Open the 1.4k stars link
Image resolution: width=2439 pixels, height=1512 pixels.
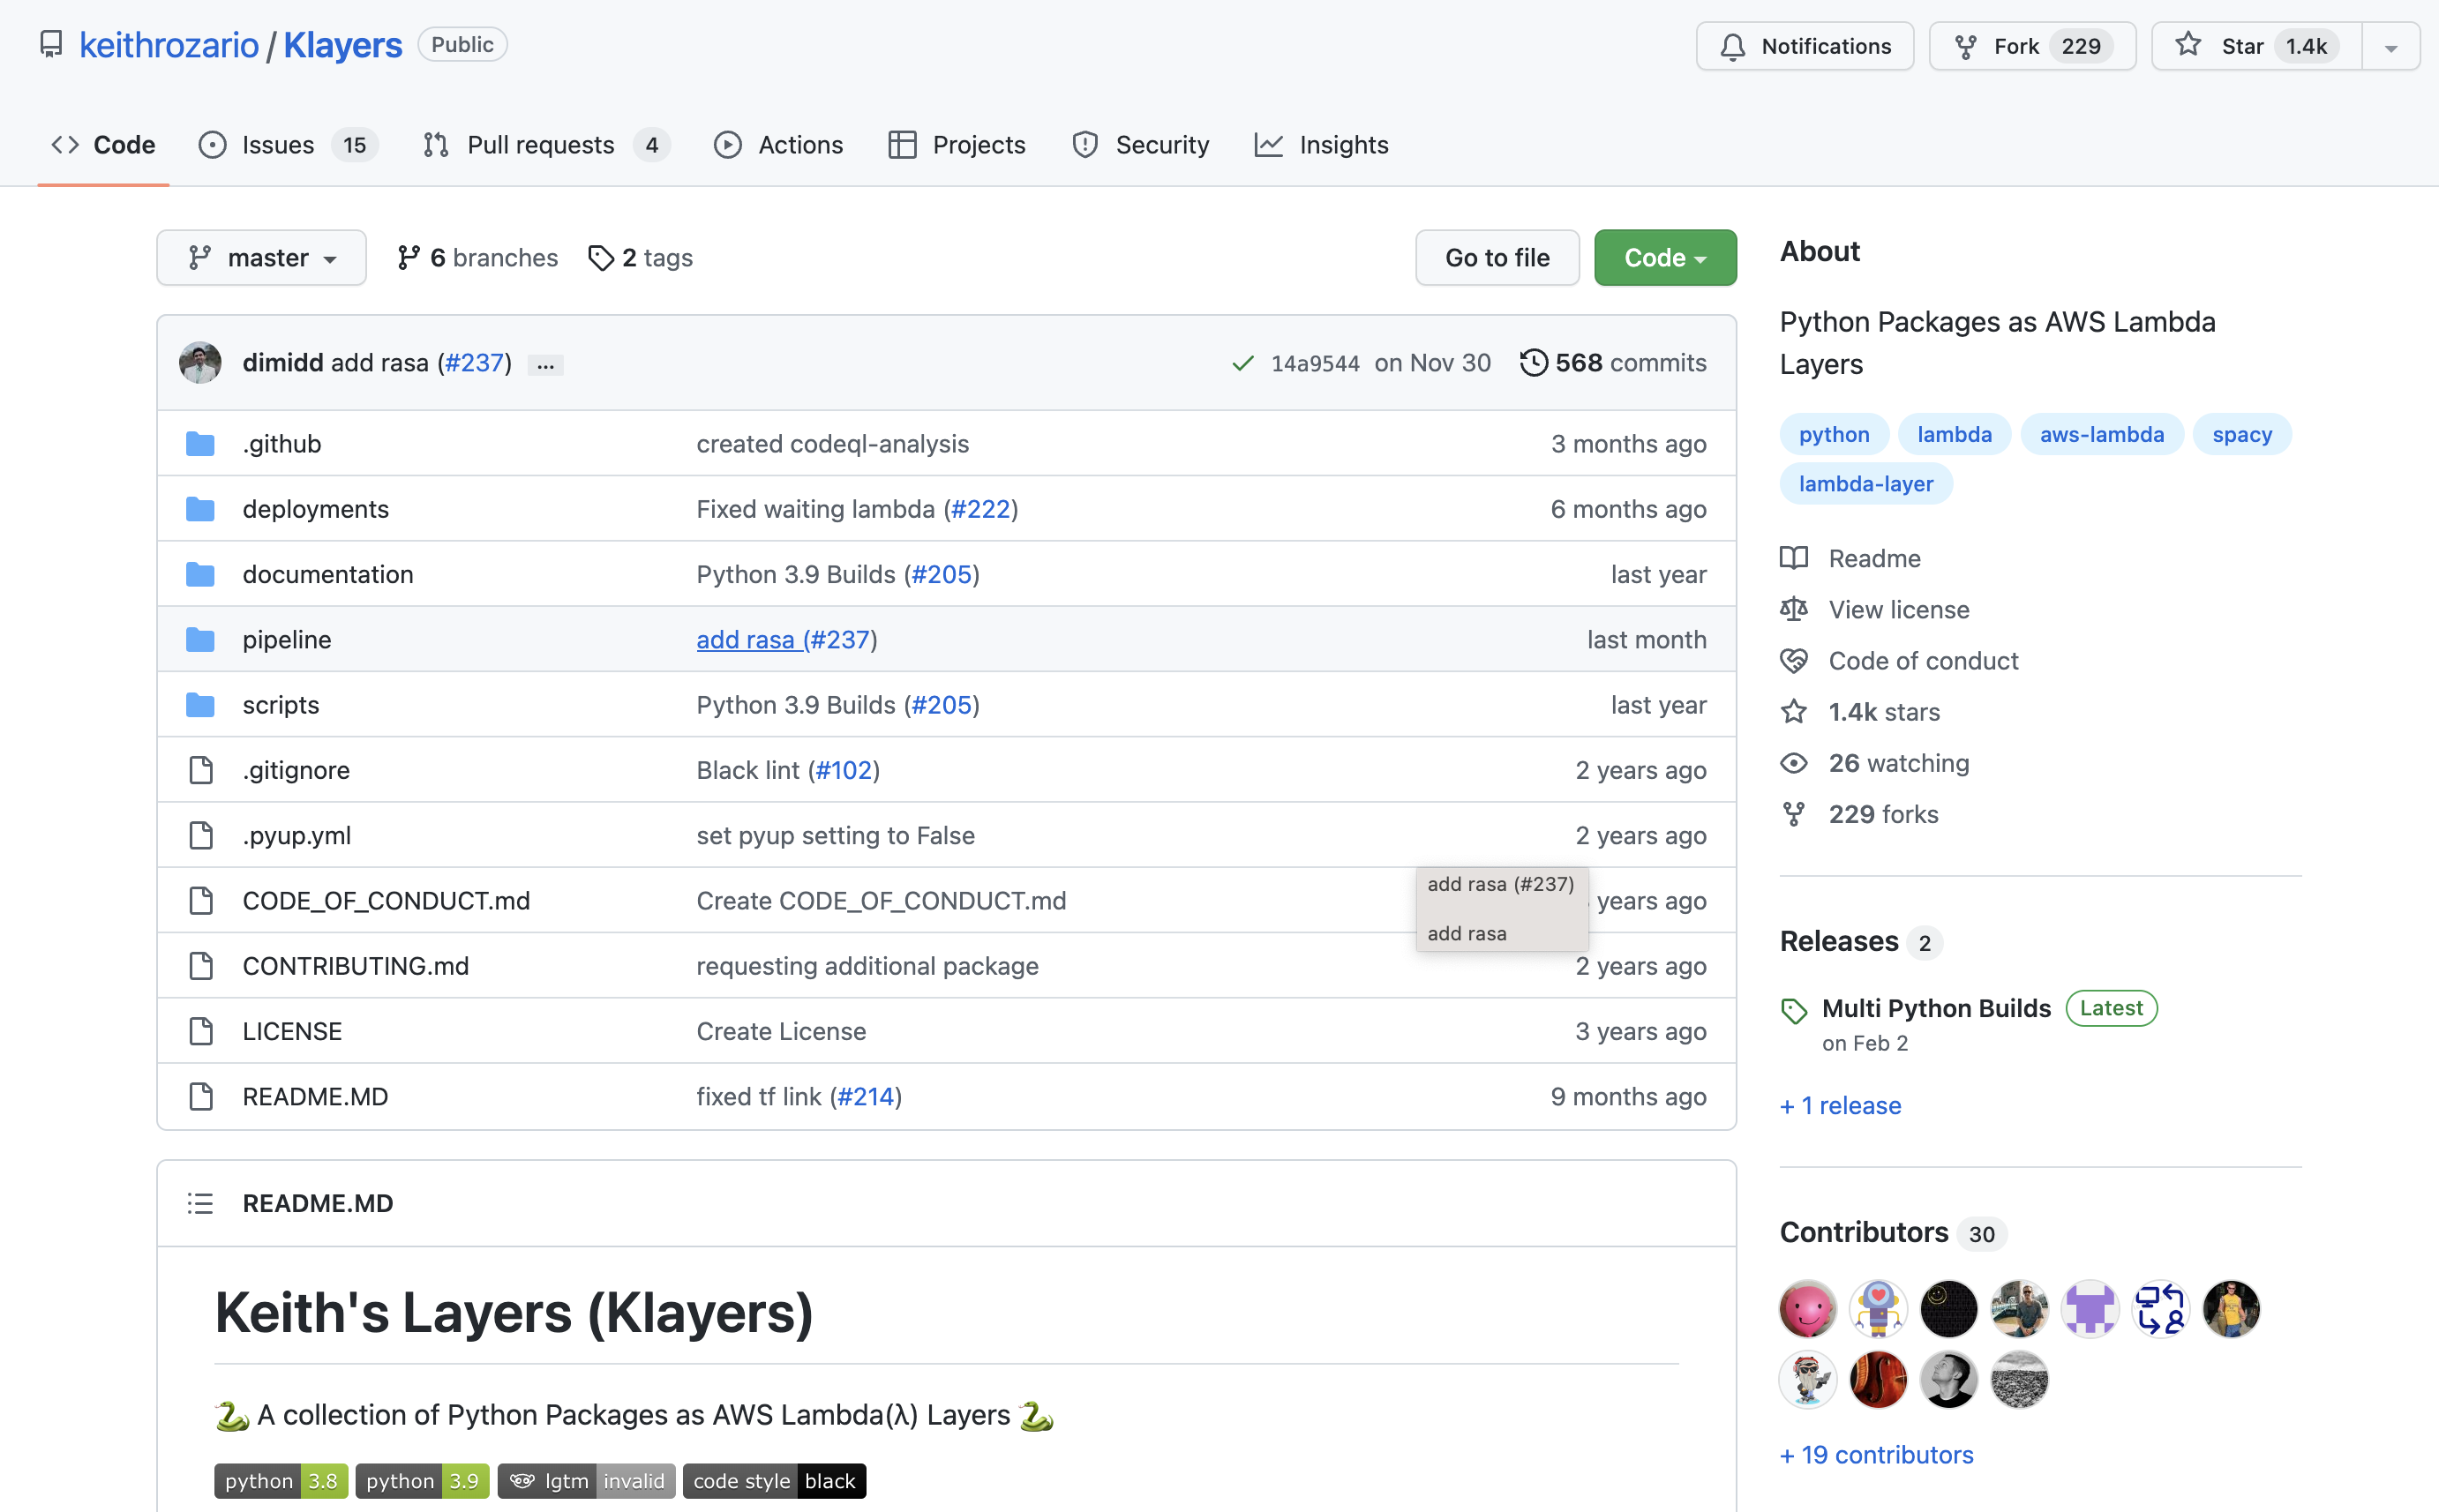[x=1860, y=712]
